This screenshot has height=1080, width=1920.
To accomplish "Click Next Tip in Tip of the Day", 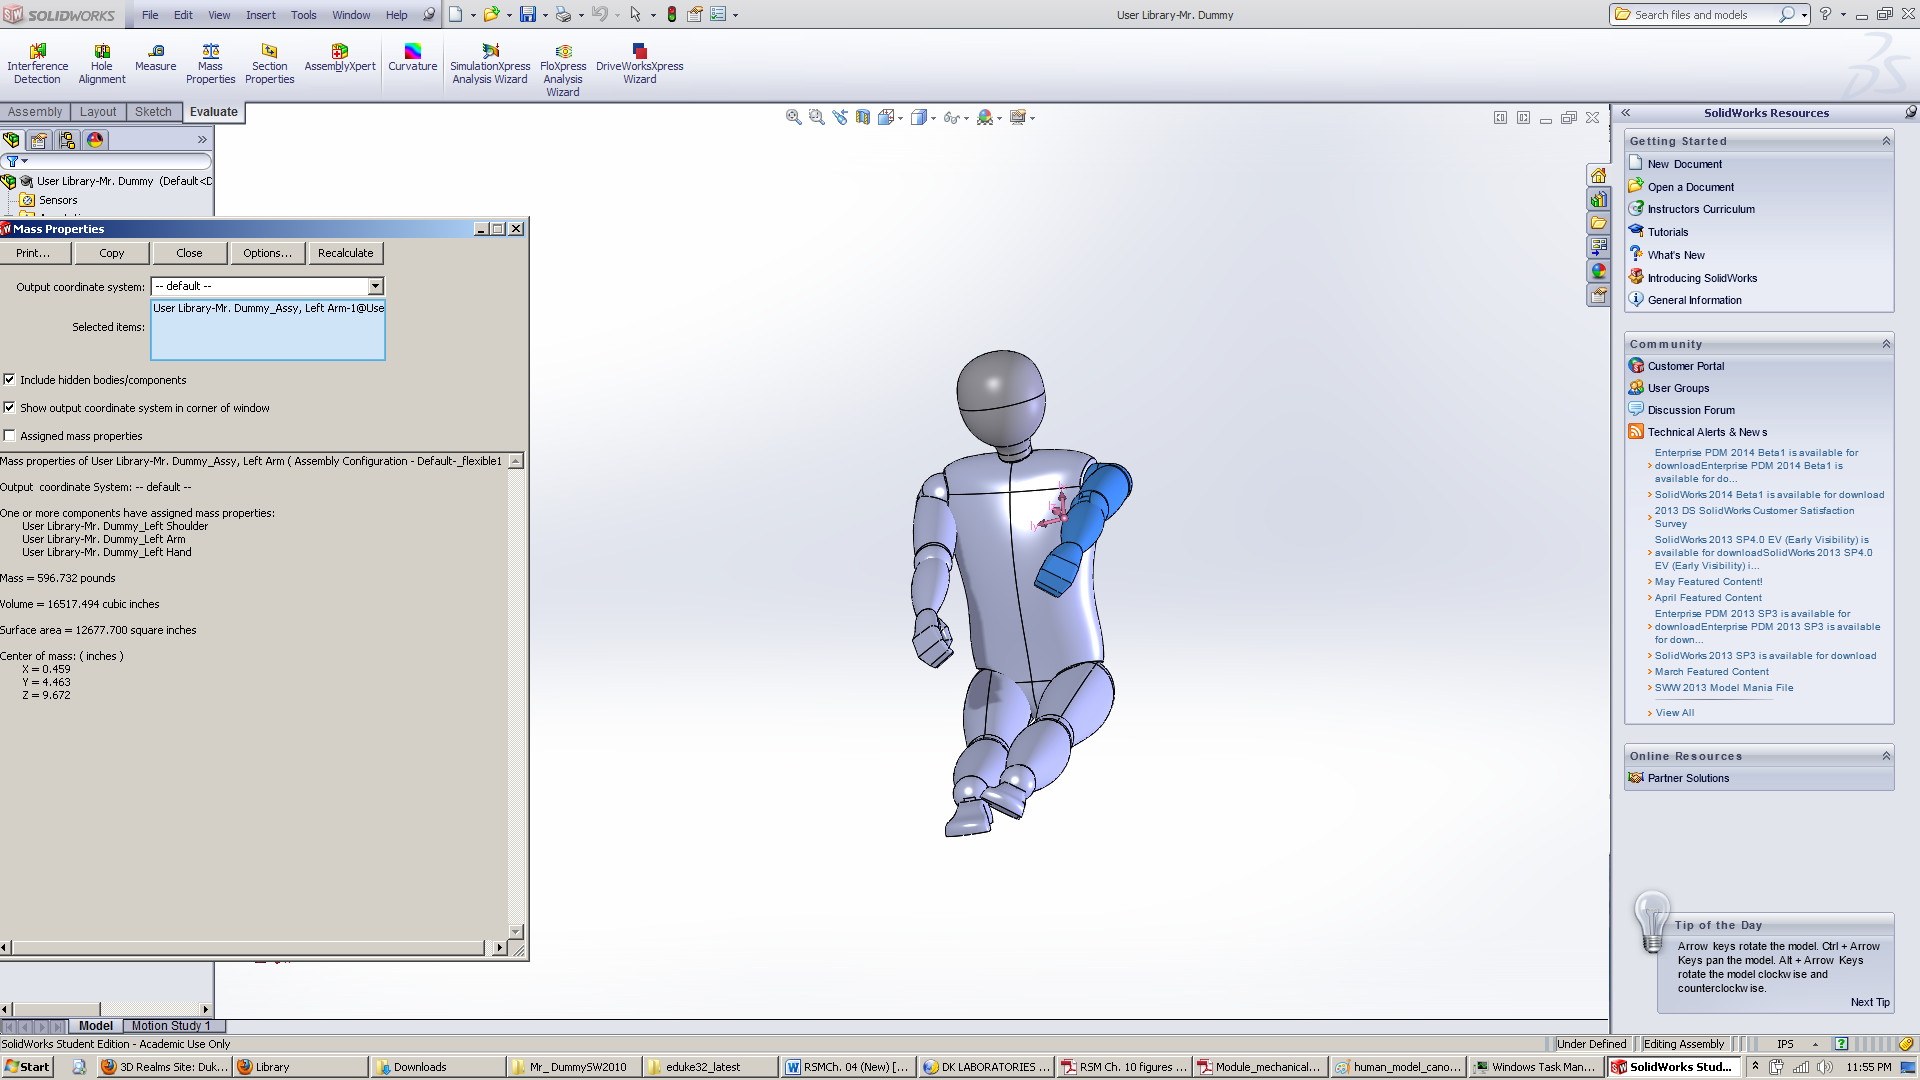I will pyautogui.click(x=1870, y=1002).
